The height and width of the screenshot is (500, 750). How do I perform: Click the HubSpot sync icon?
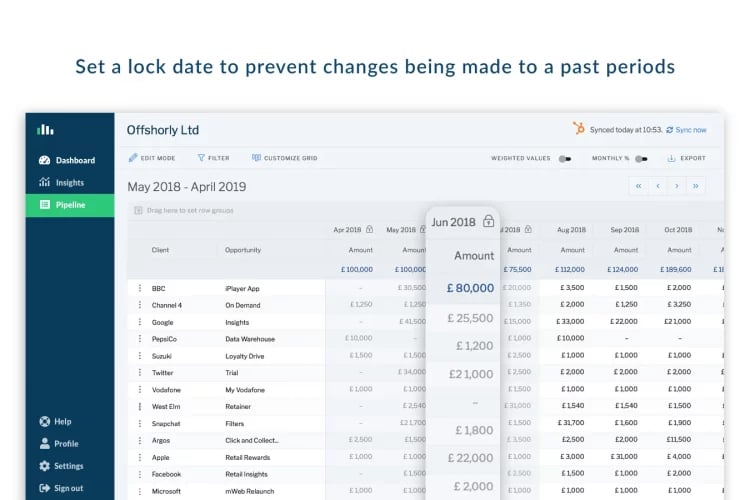[579, 128]
